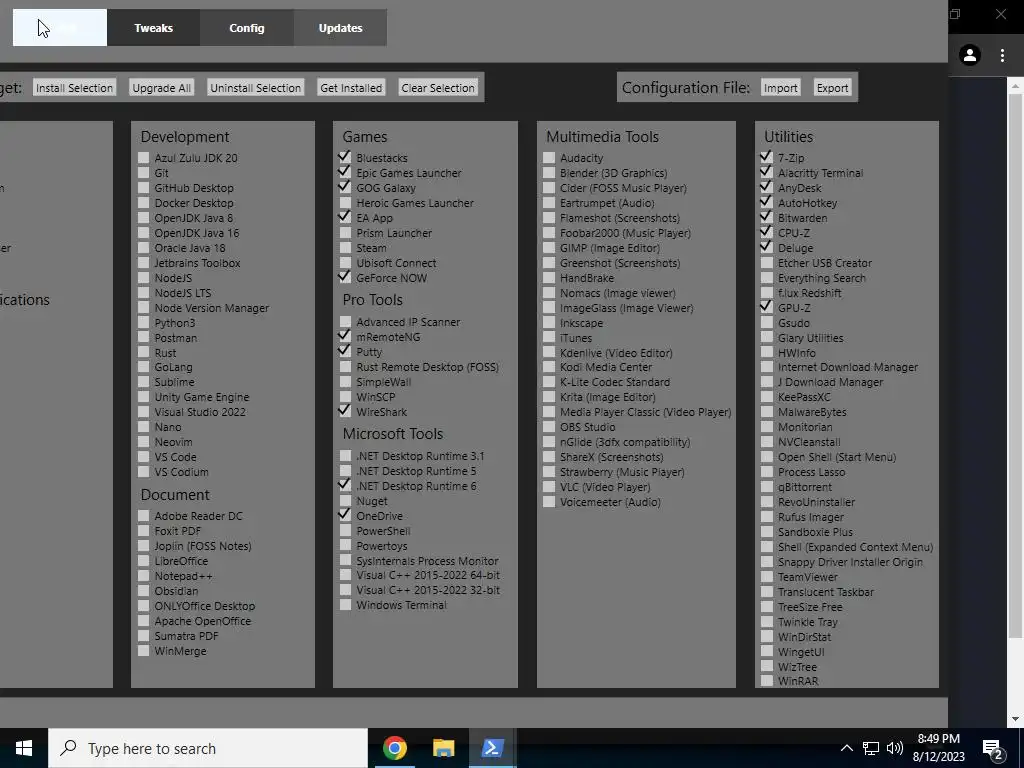
Task: Check the TeamViewer checkbox
Action: click(x=767, y=577)
